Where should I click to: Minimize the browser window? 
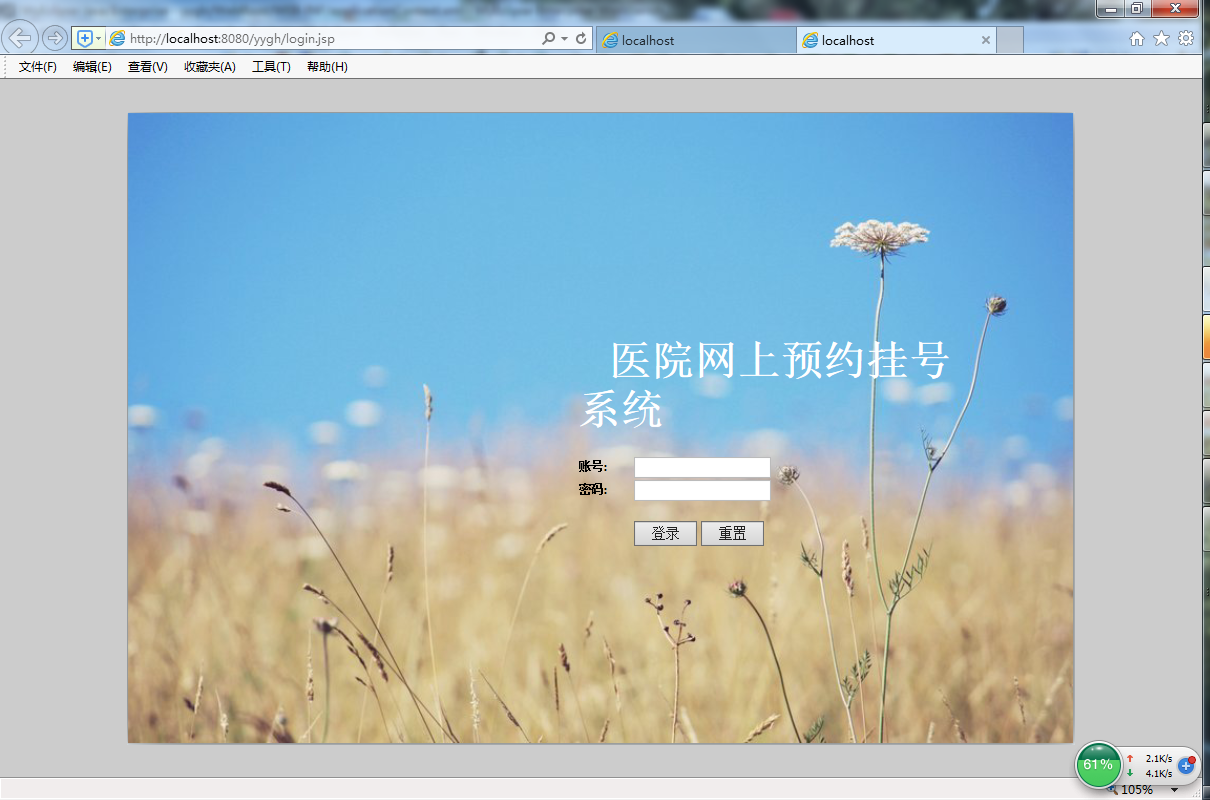tap(1111, 9)
